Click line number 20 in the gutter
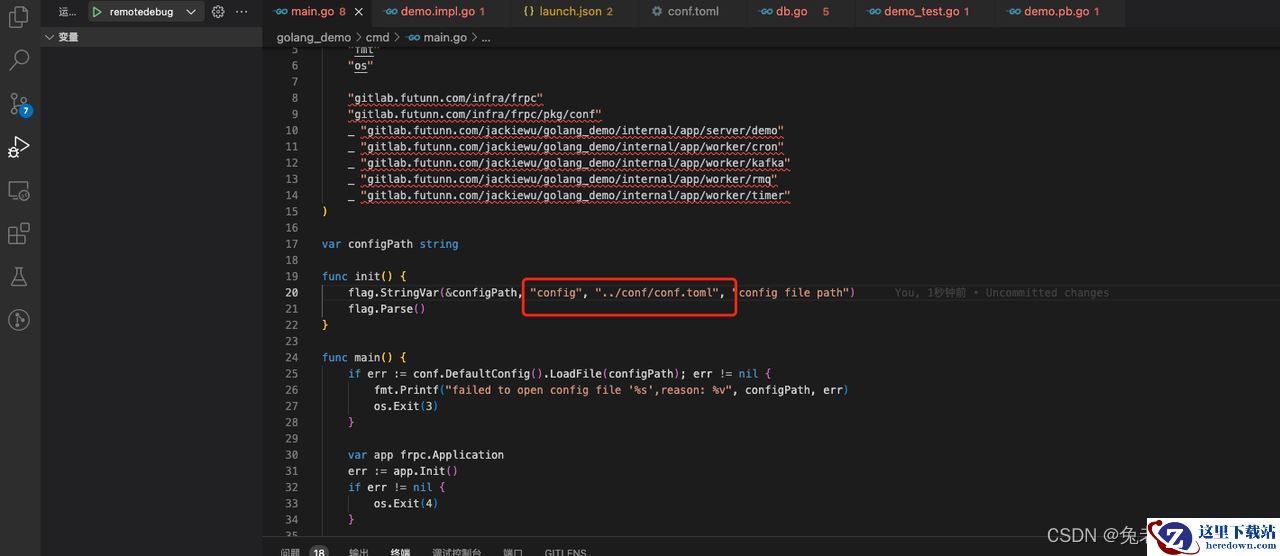This screenshot has width=1280, height=556. pos(291,293)
